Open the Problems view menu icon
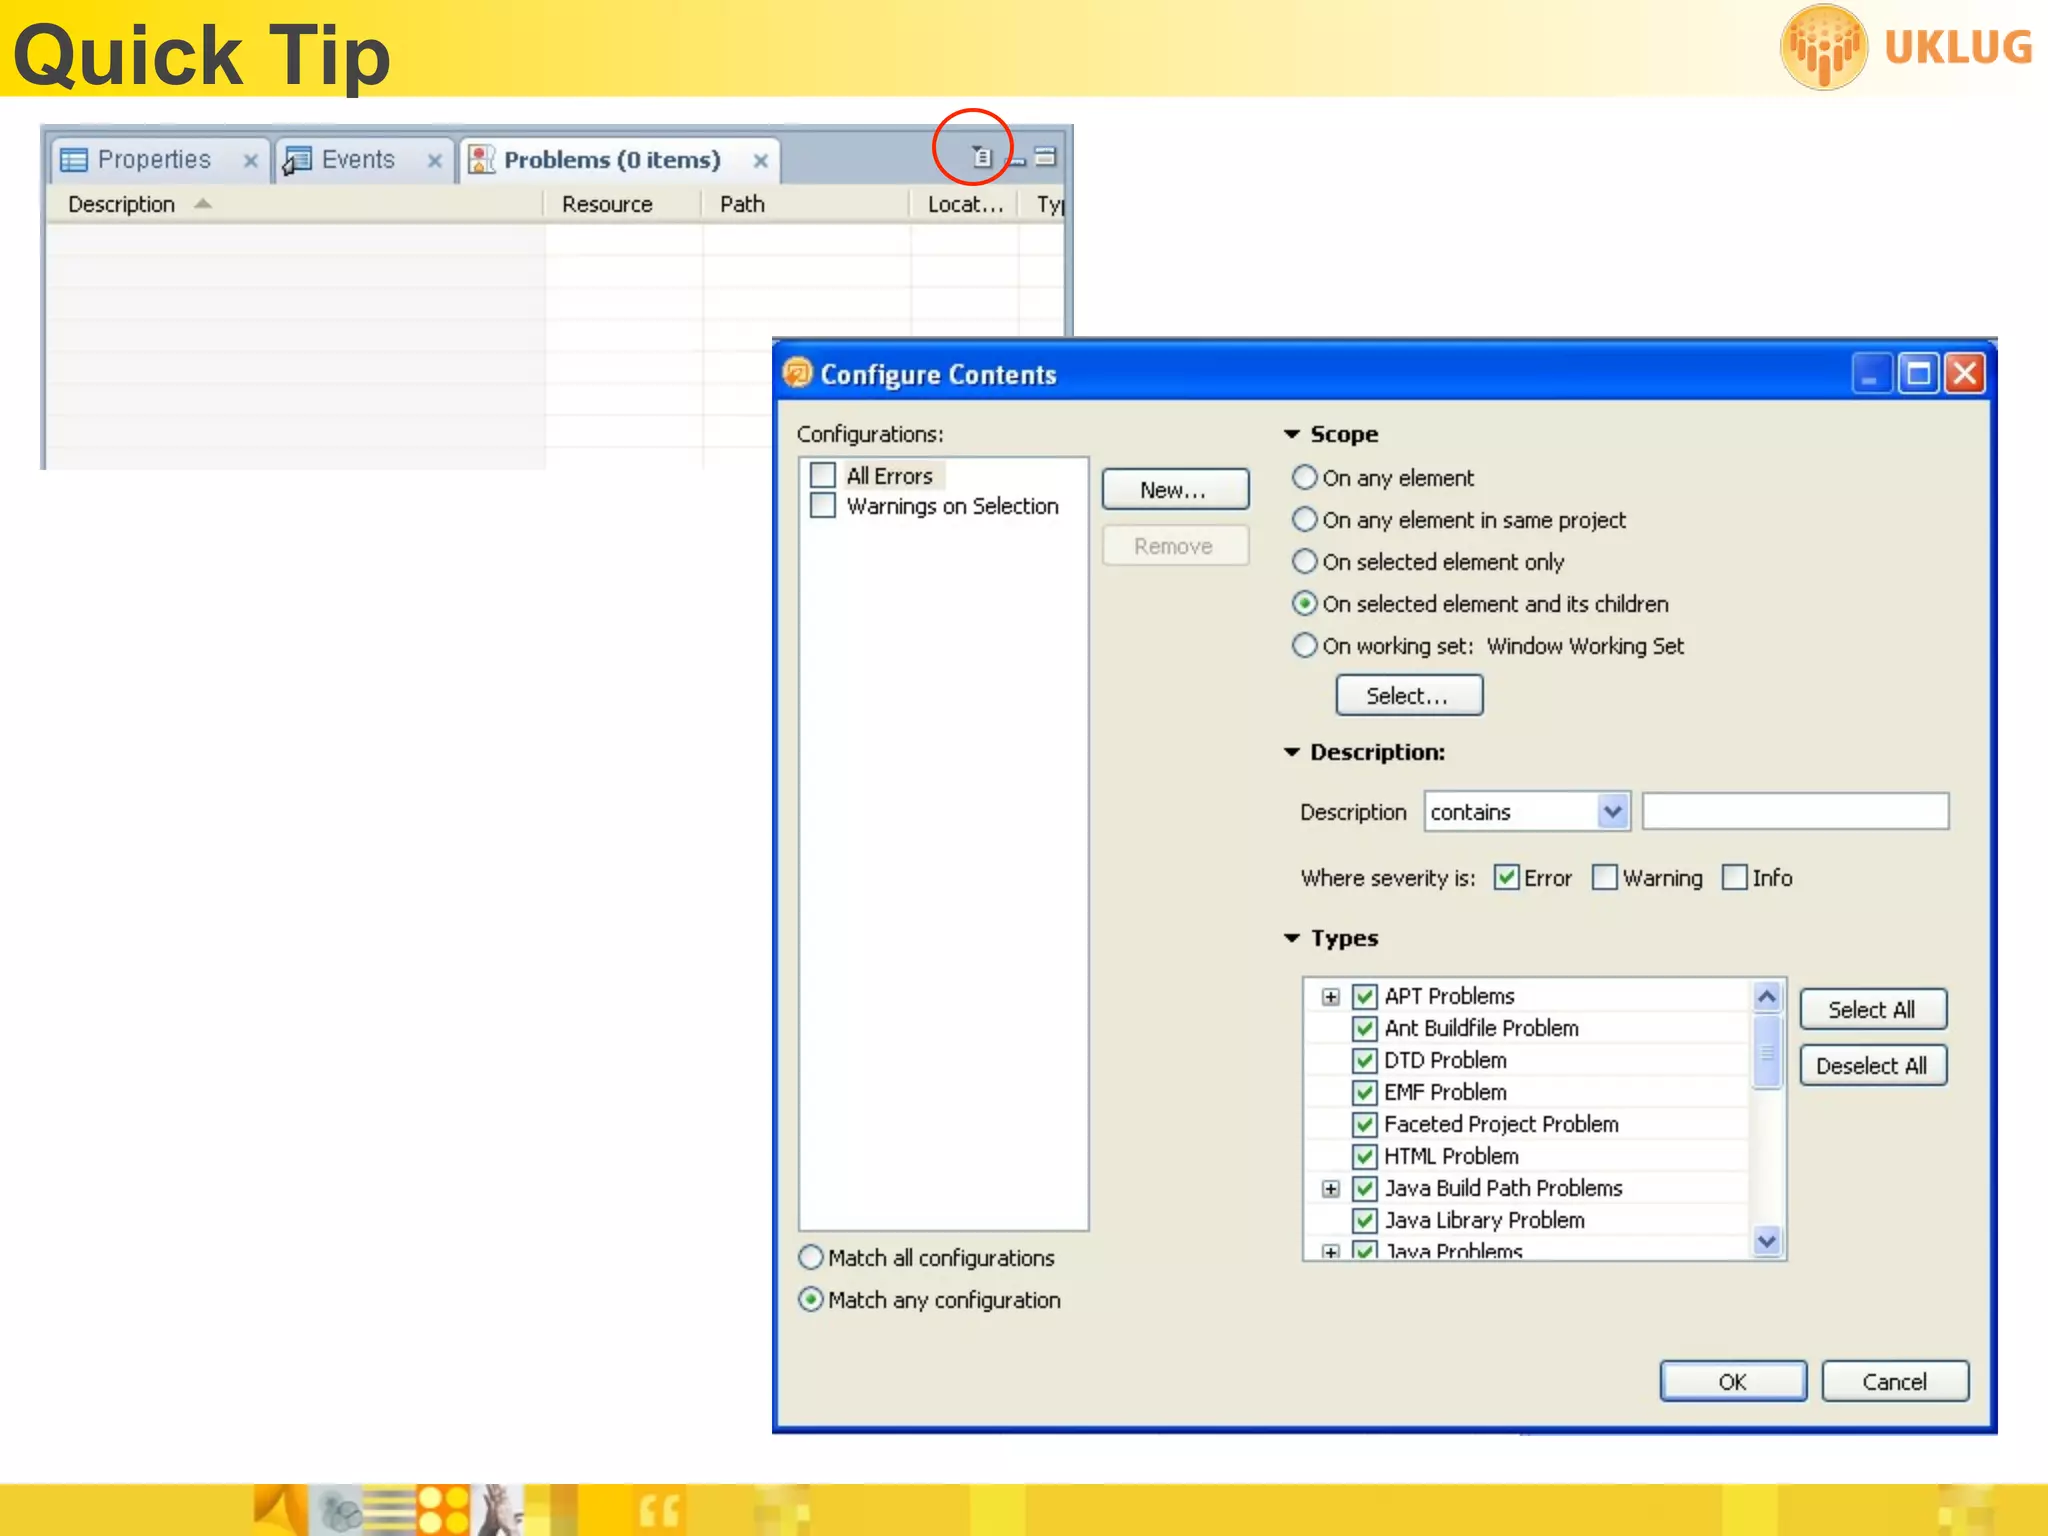 pyautogui.click(x=982, y=157)
